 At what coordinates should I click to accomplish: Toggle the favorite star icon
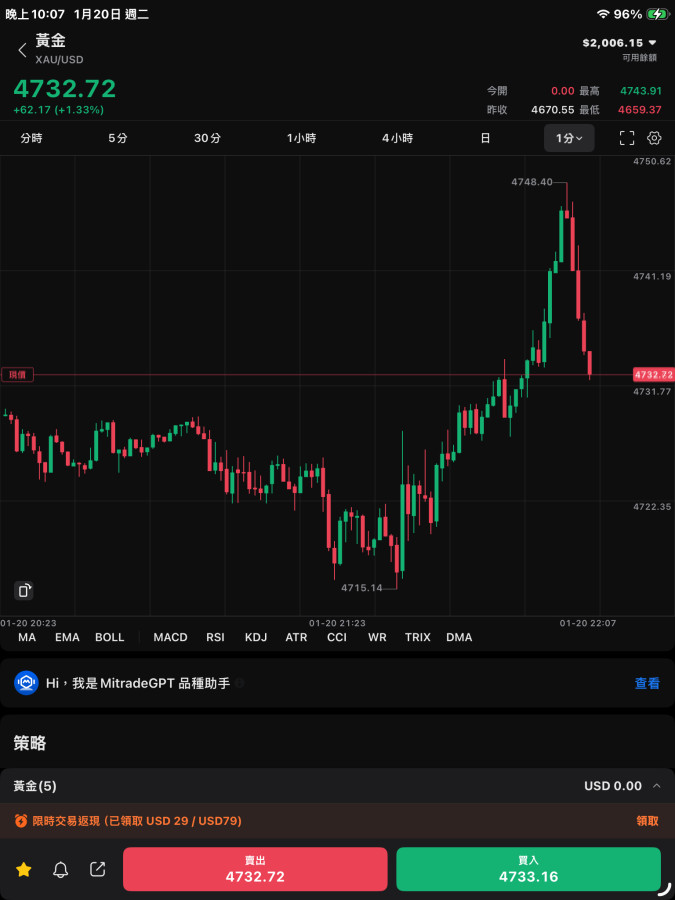[24, 870]
